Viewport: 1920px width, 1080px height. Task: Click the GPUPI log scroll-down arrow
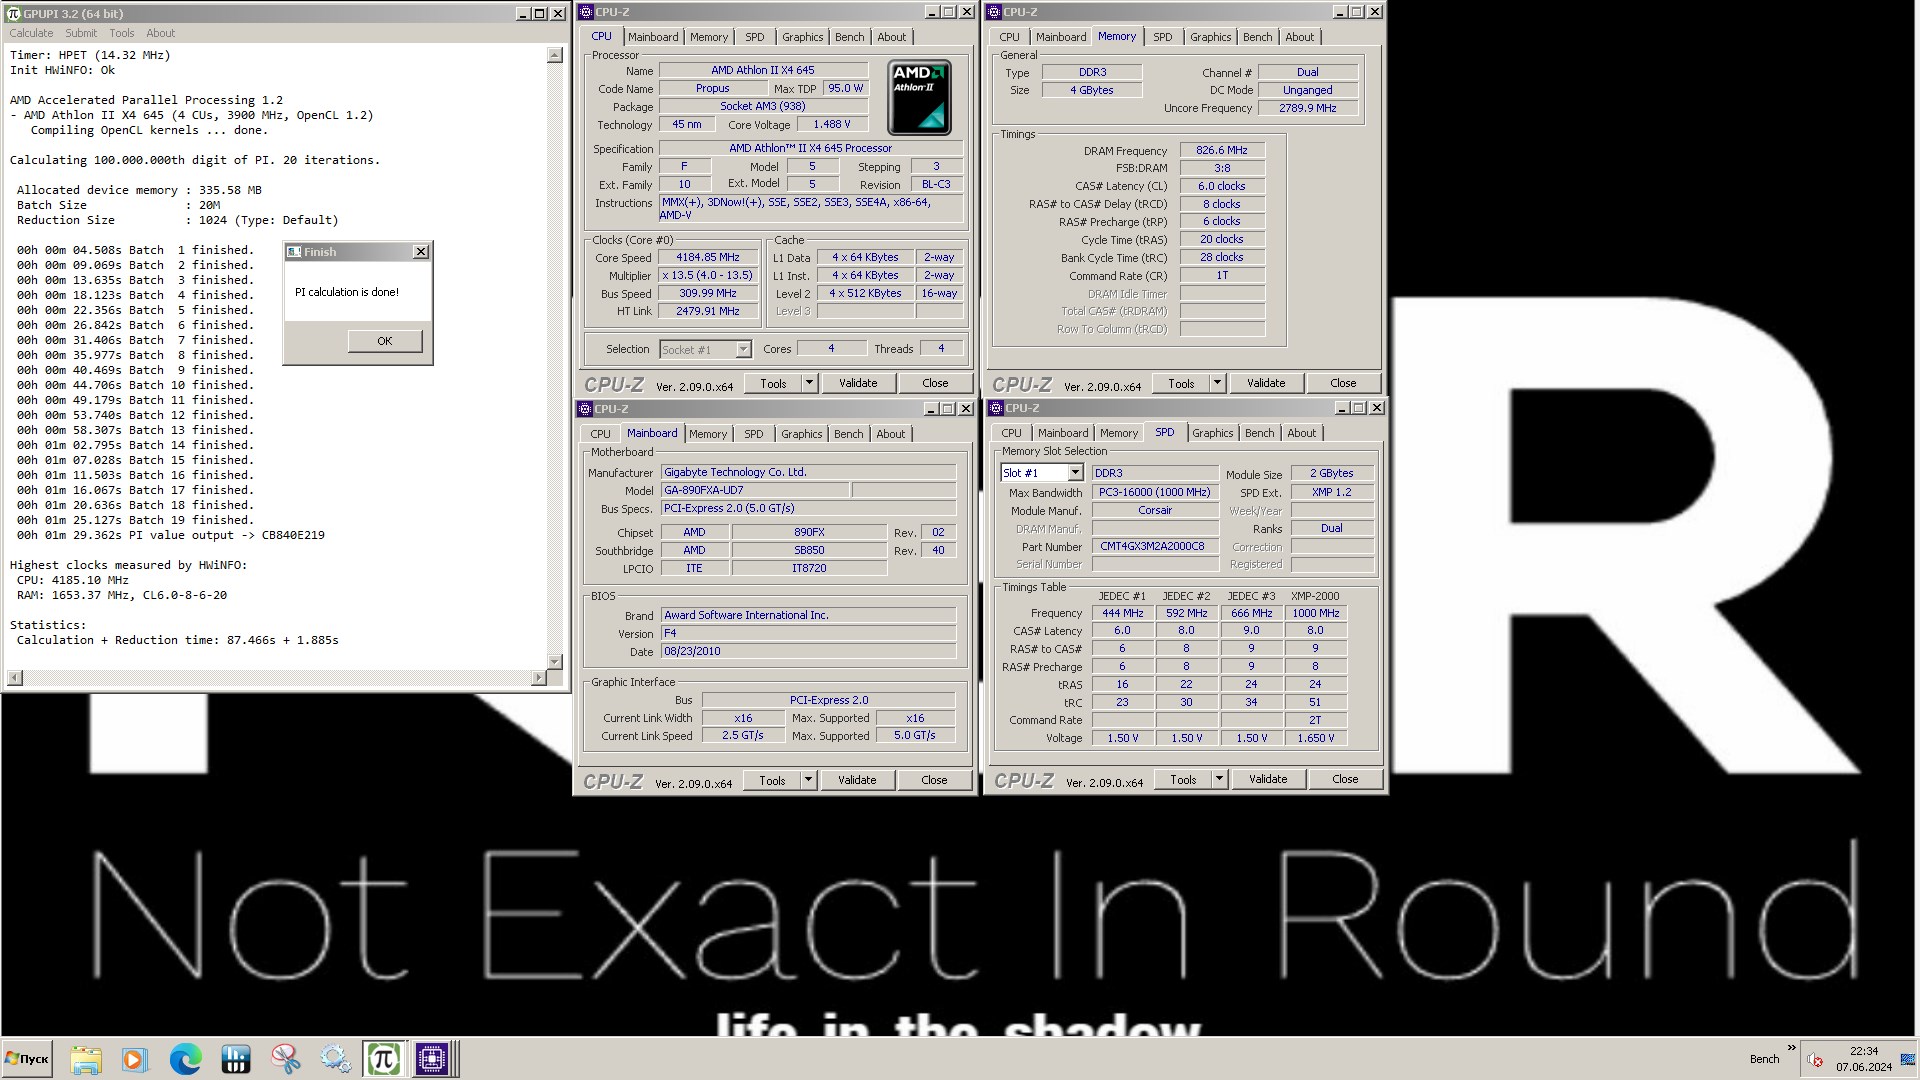[x=555, y=662]
